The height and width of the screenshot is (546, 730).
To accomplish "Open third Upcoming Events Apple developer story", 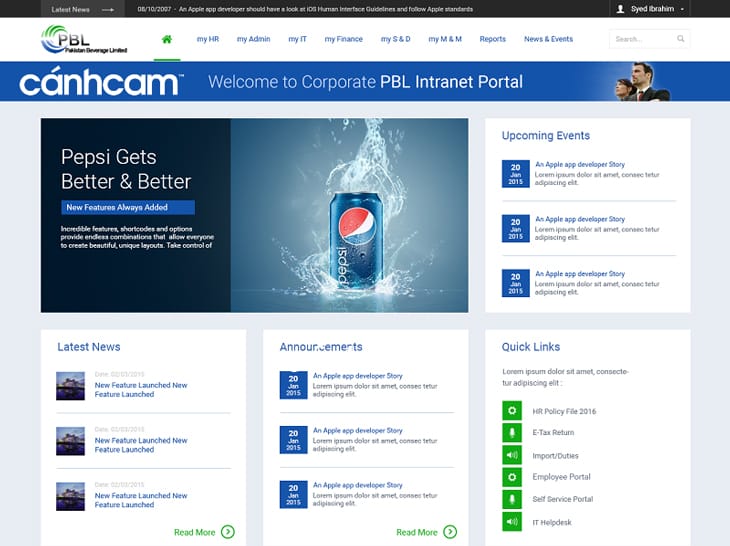I will 580,274.
